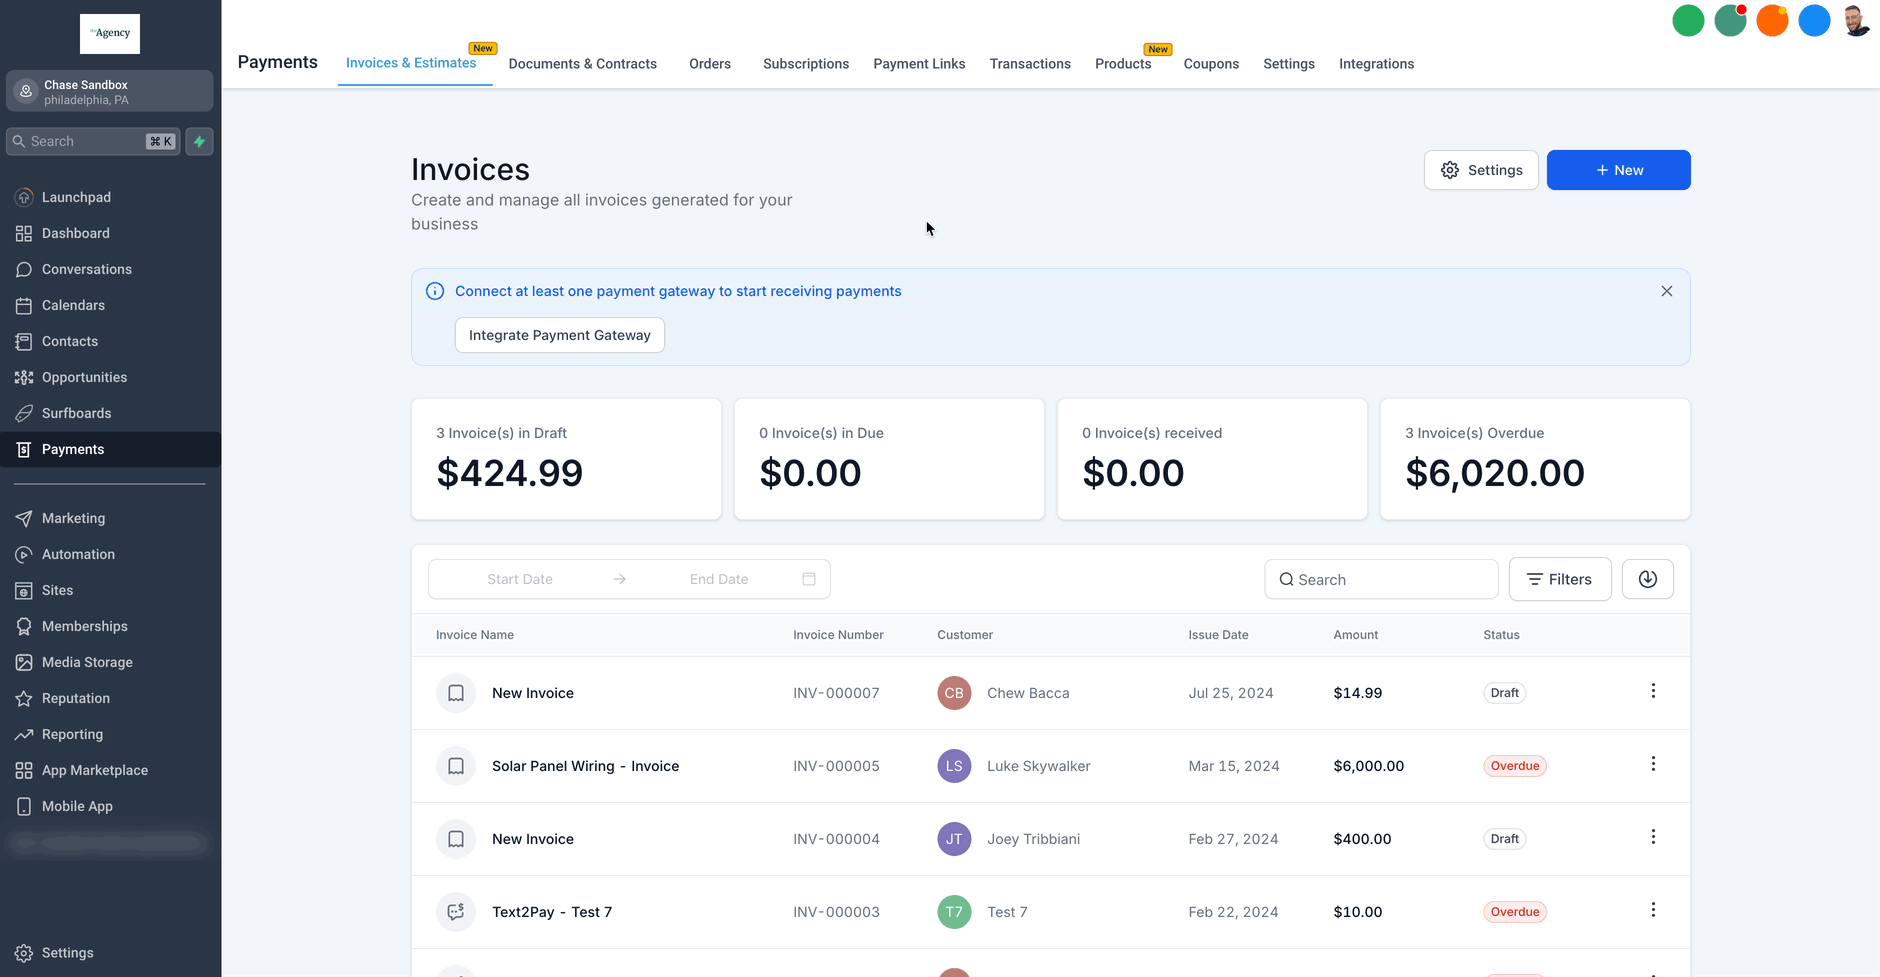Create a new invoice with New button

click(1619, 170)
